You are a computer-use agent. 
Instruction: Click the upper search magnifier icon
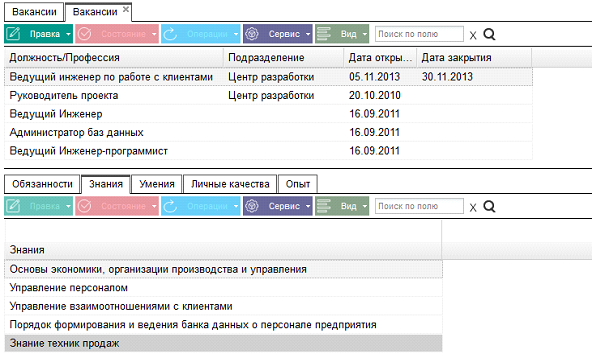coord(489,34)
